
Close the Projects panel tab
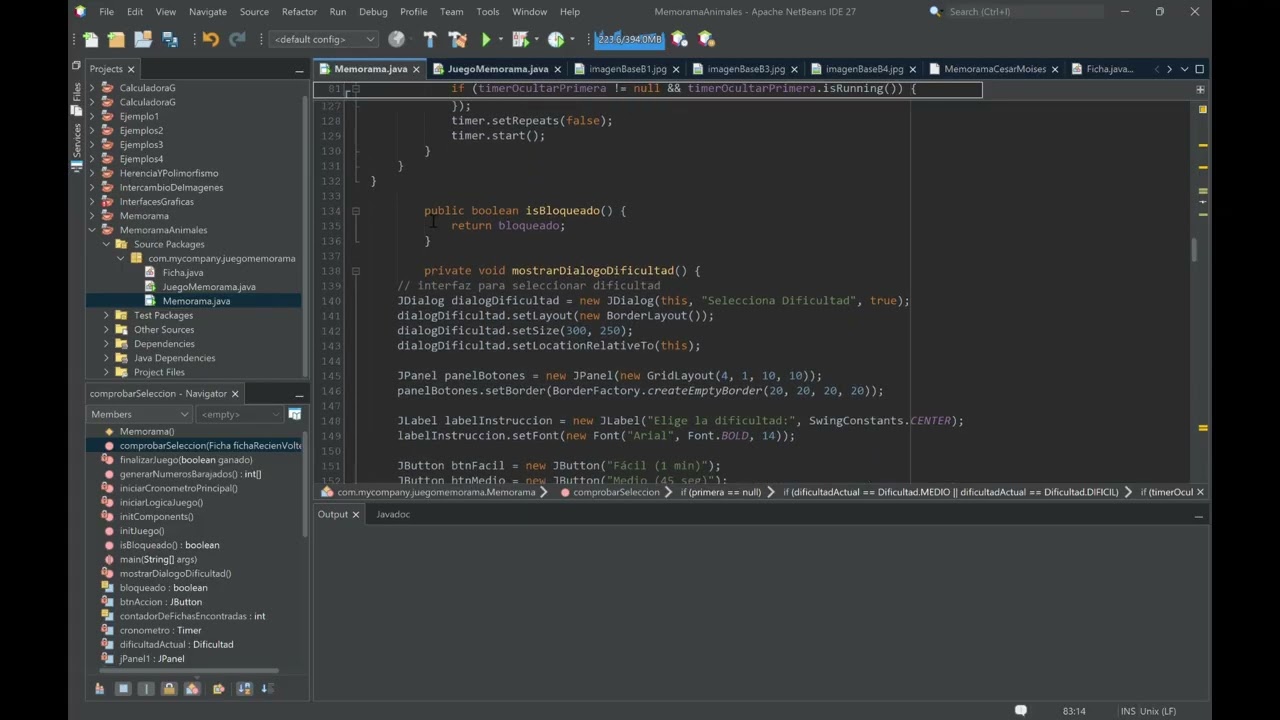point(131,69)
